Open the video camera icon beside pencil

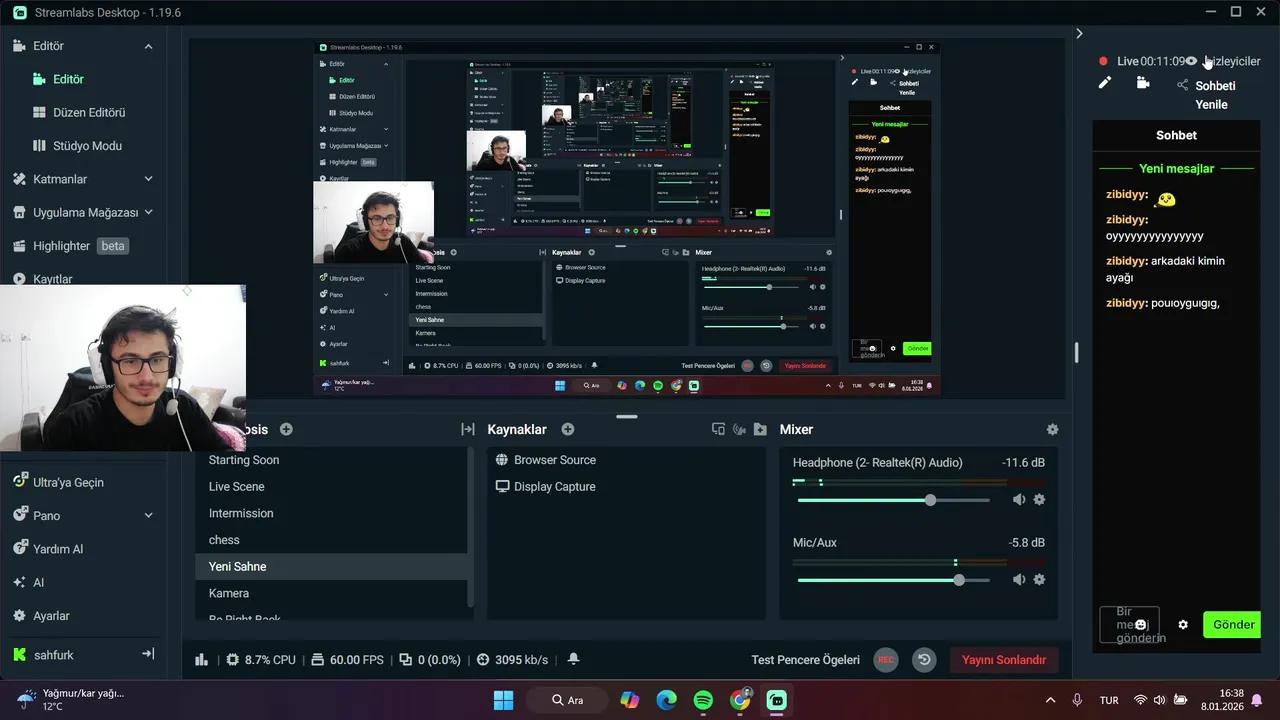[1143, 83]
